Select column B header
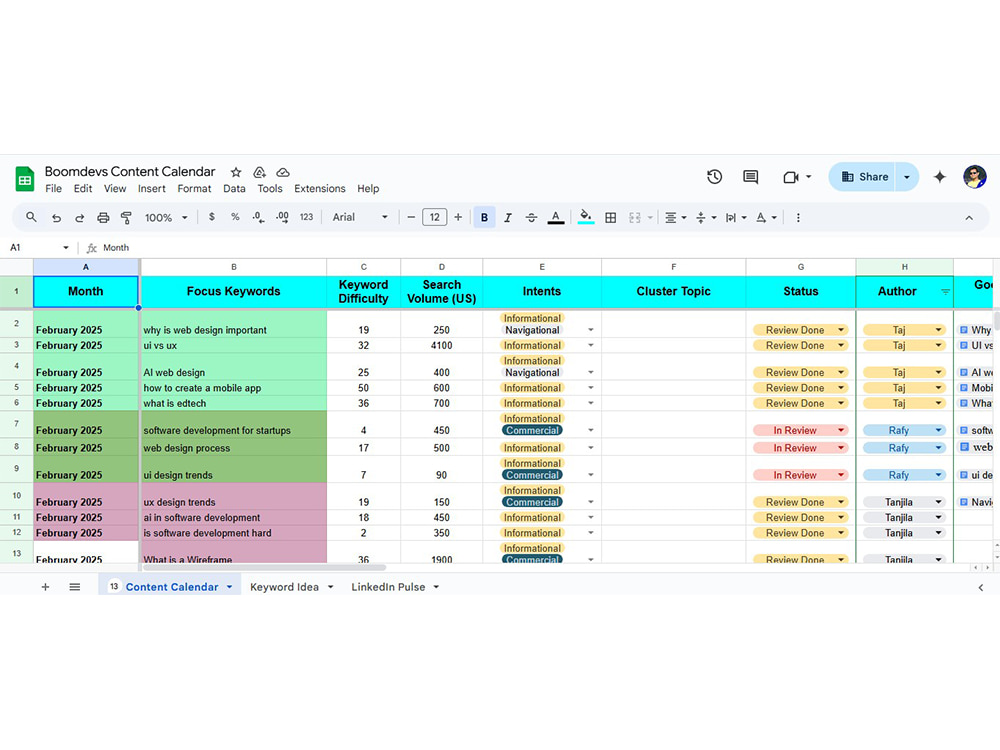Image resolution: width=1000 pixels, height=750 pixels. 233,267
